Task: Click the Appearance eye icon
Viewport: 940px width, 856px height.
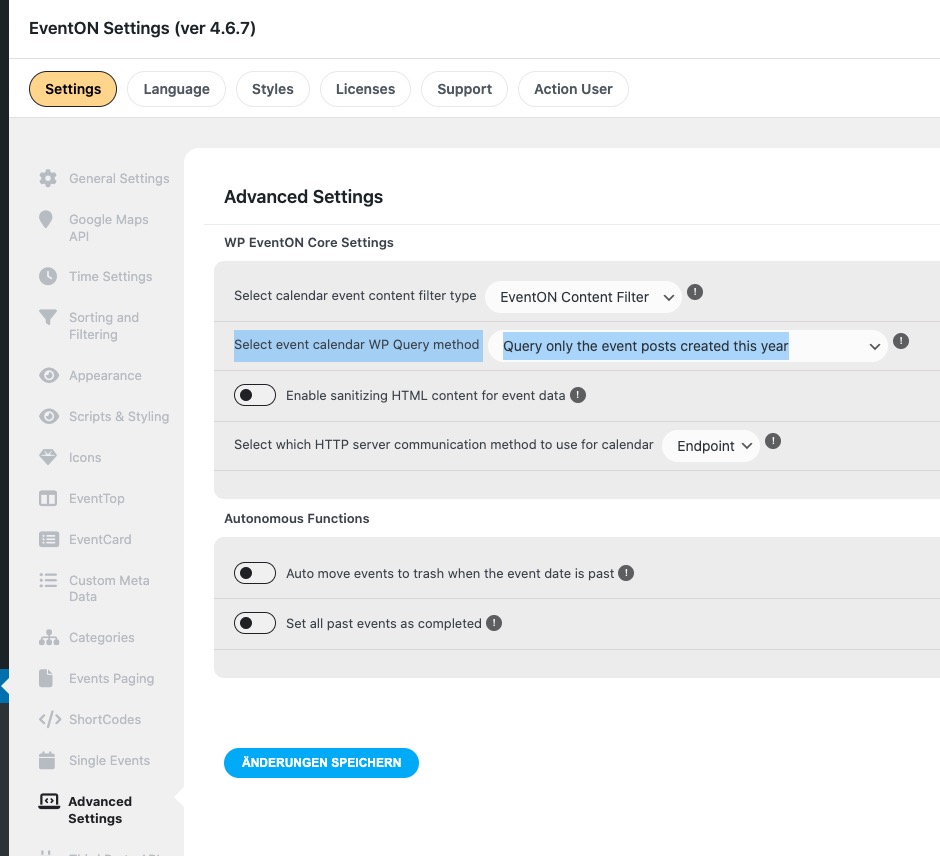Action: 49,375
